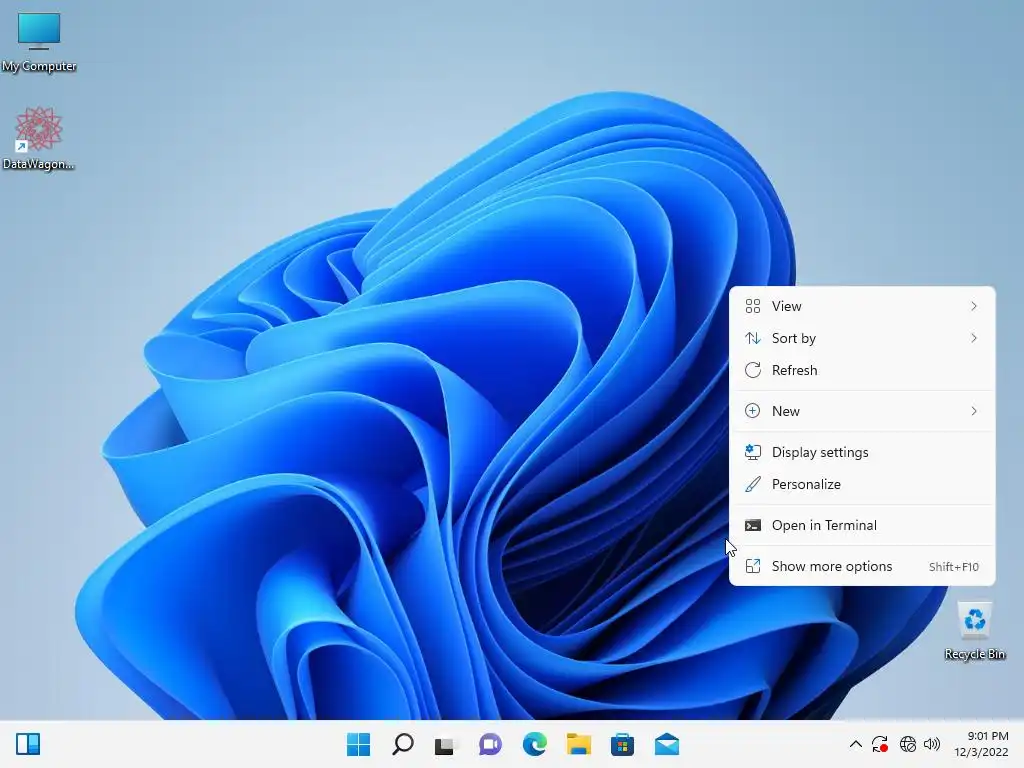Open Microsoft Store from taskbar
Viewport: 1024px width, 768px height.
coord(622,744)
